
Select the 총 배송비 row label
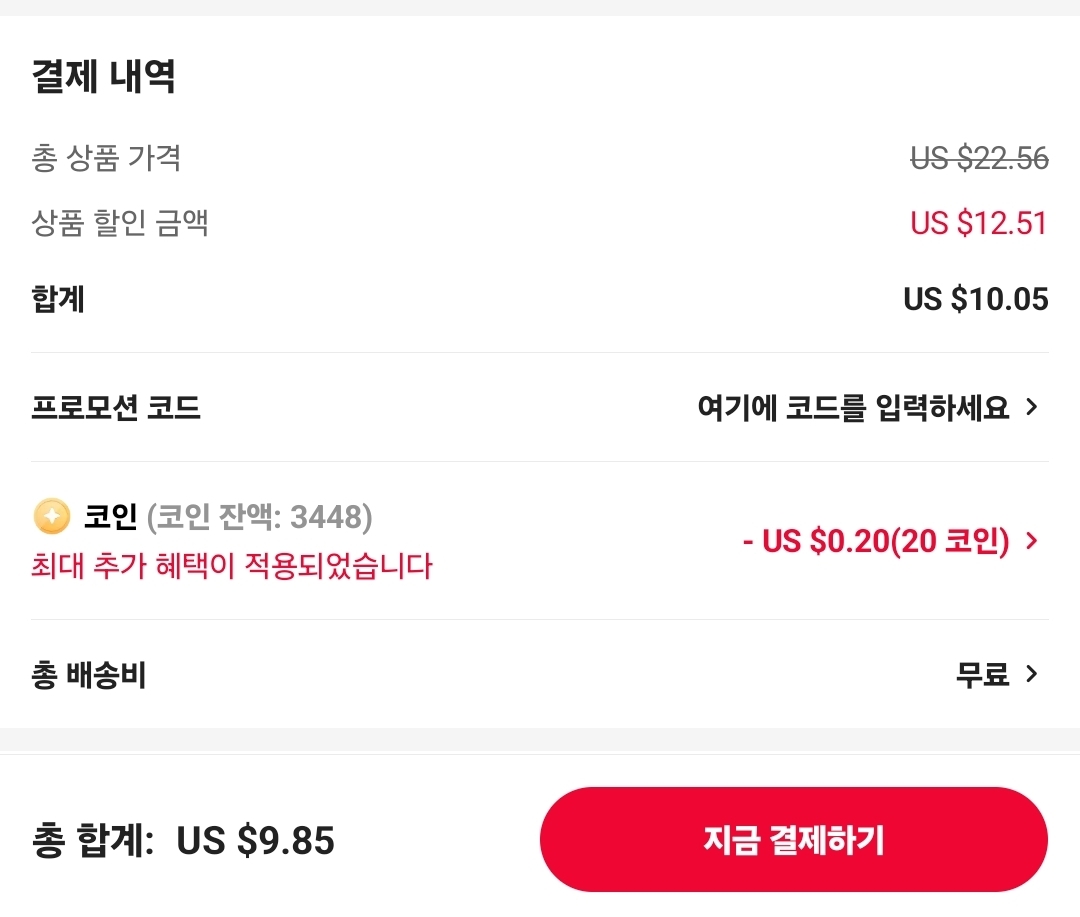click(x=88, y=674)
